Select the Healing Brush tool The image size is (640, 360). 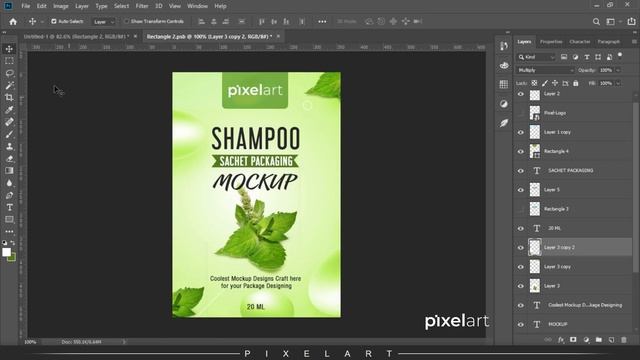pyautogui.click(x=9, y=122)
